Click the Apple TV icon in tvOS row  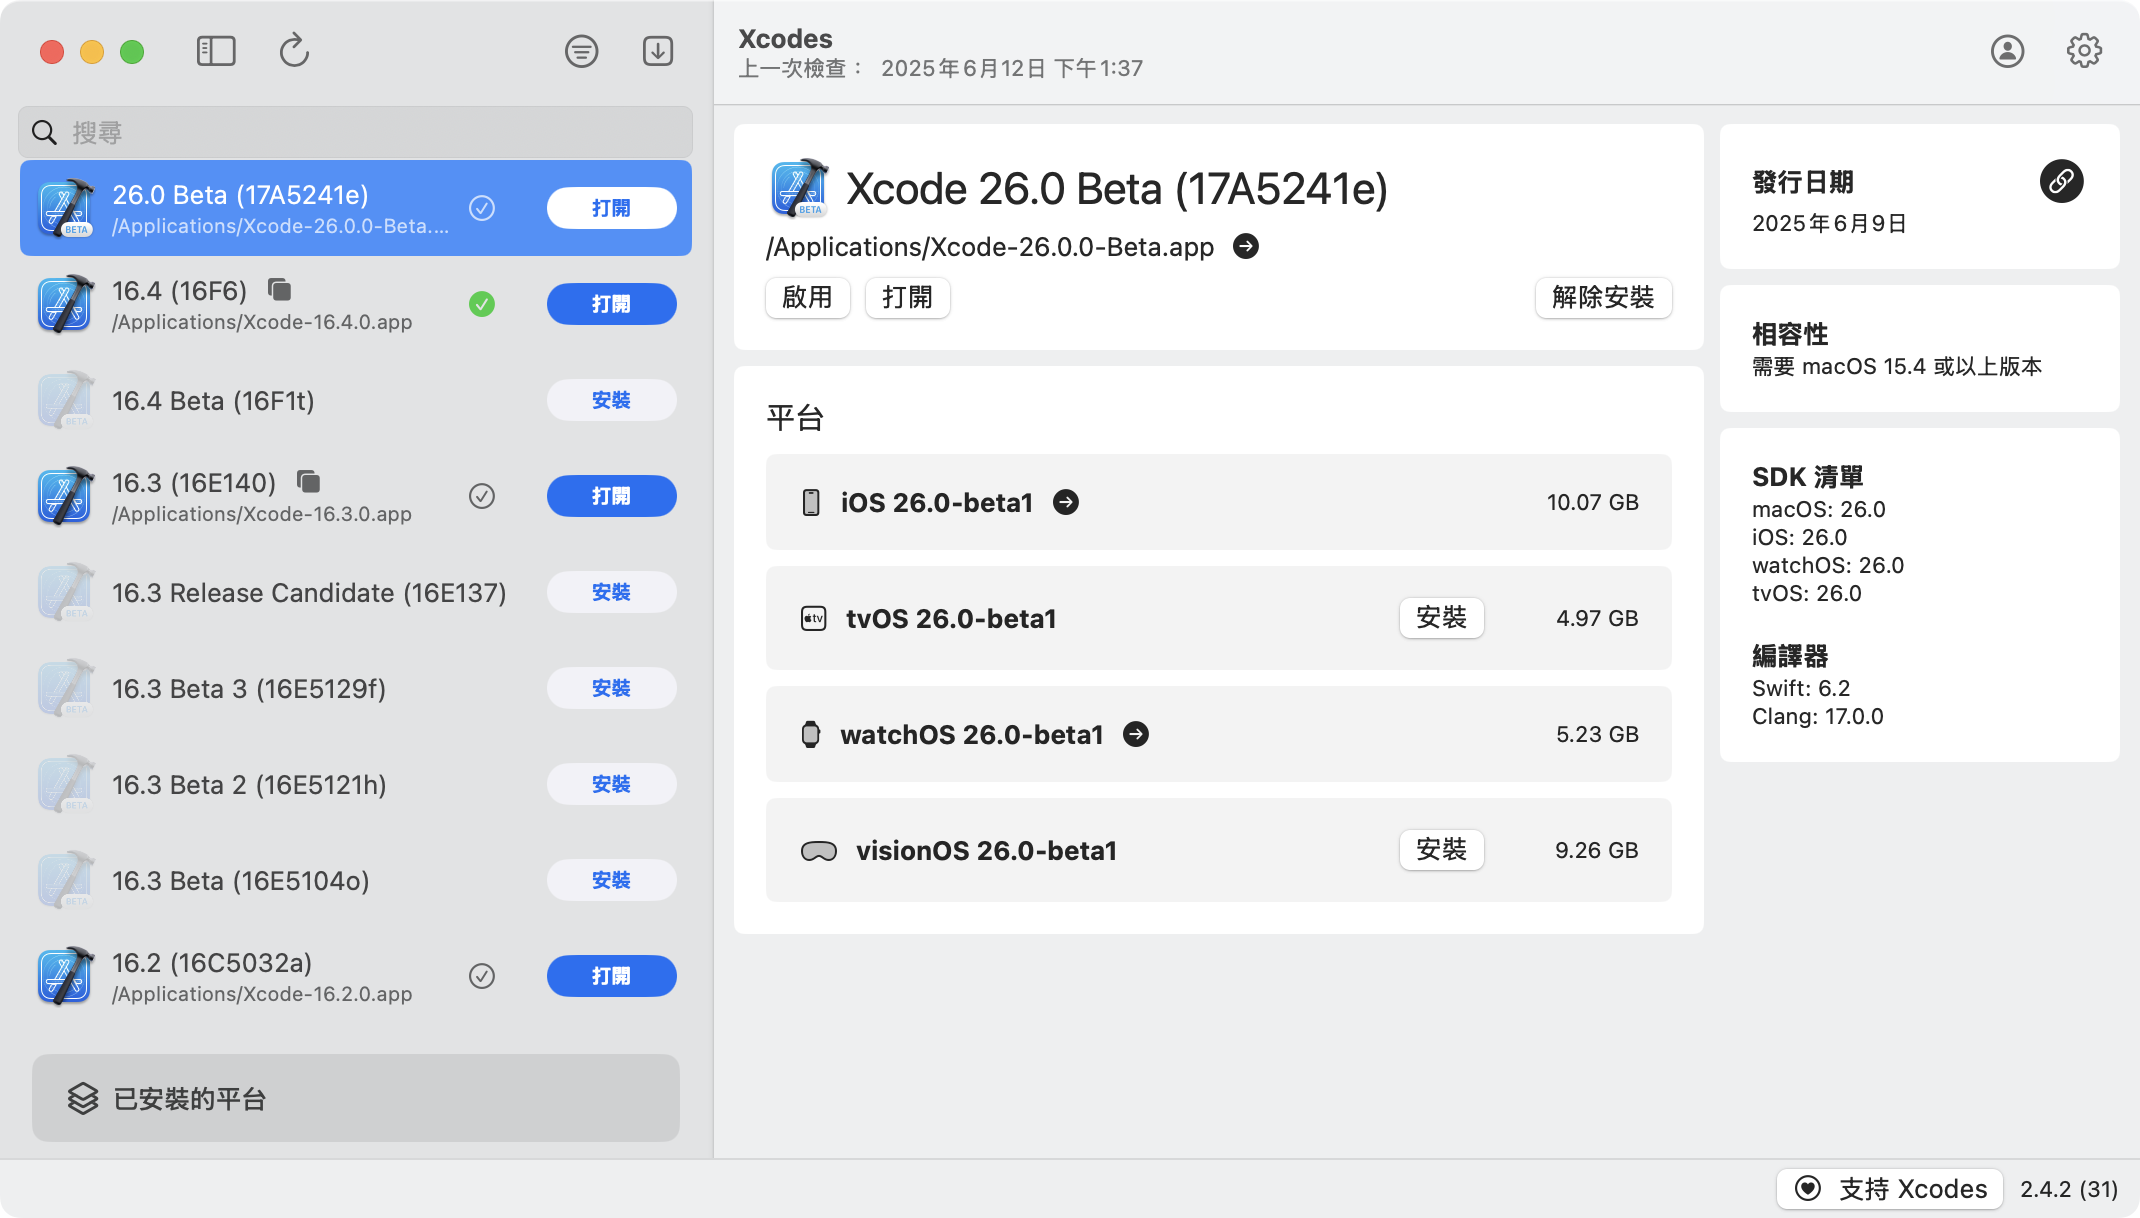pos(814,618)
